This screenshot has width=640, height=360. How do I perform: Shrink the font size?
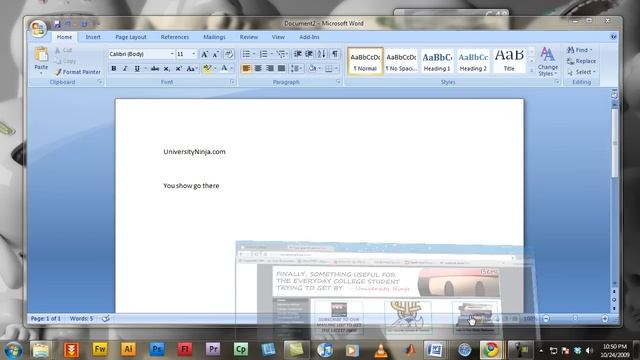(x=216, y=54)
